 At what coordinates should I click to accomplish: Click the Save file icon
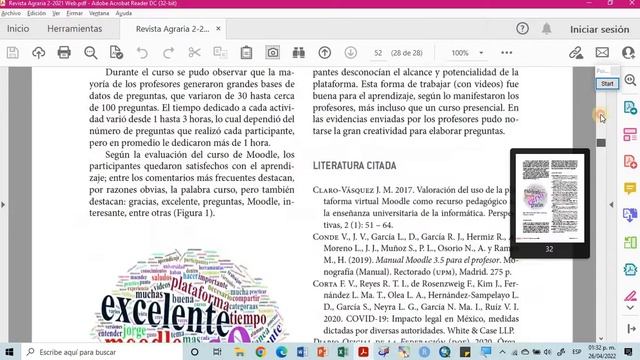click(x=13, y=53)
